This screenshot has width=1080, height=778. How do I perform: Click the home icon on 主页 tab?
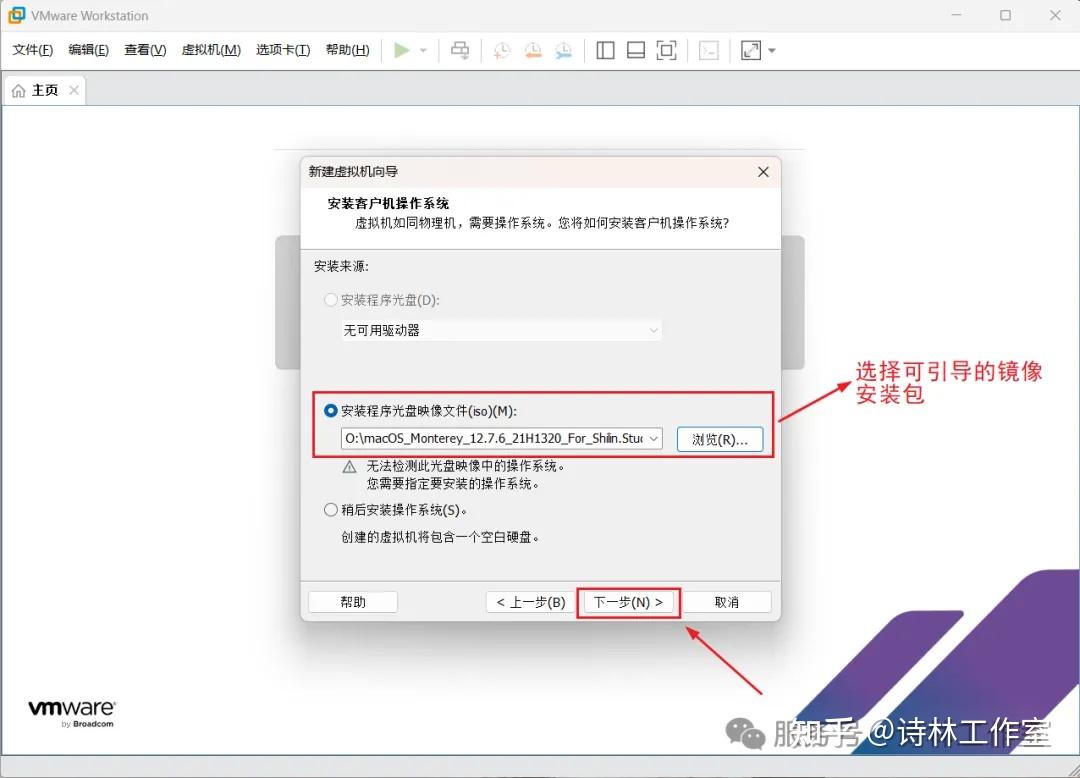click(19, 90)
